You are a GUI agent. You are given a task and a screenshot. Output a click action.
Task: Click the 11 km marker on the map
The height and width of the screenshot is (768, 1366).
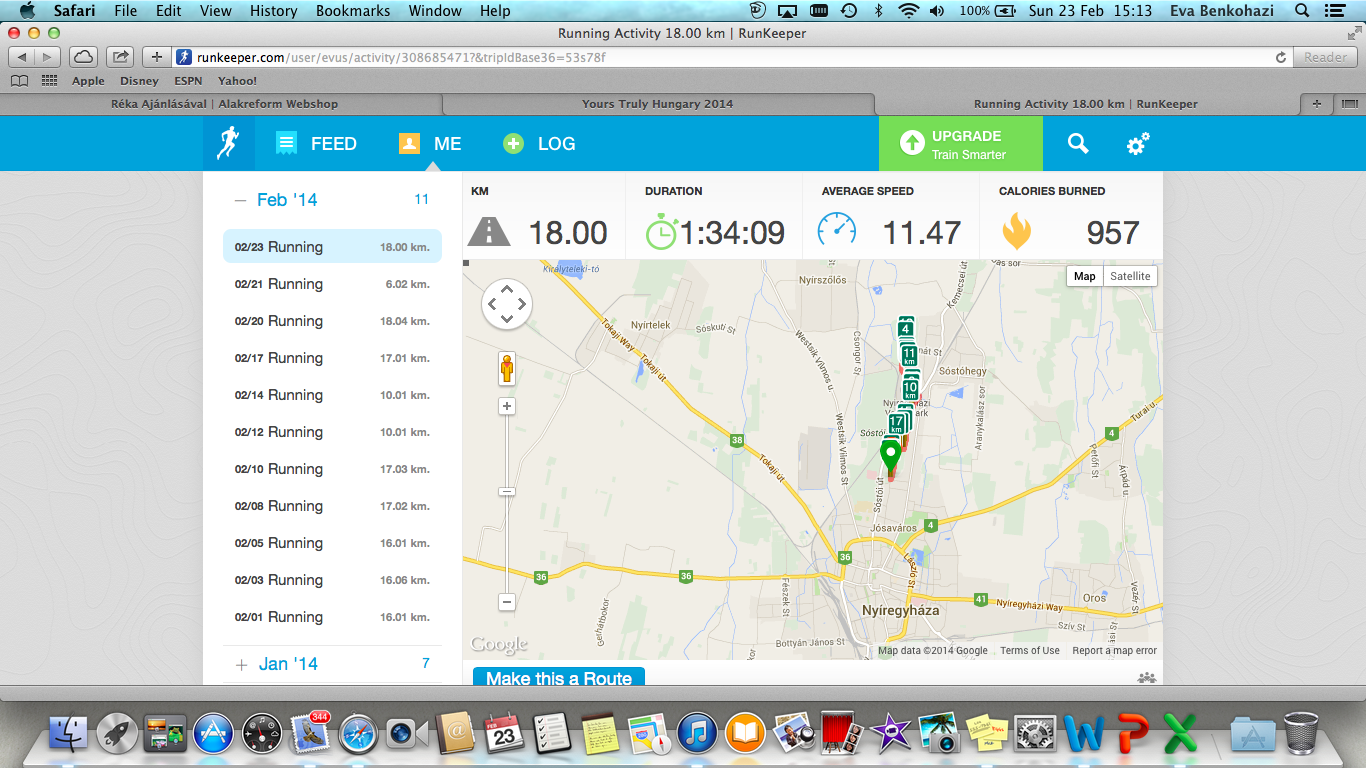tap(909, 356)
